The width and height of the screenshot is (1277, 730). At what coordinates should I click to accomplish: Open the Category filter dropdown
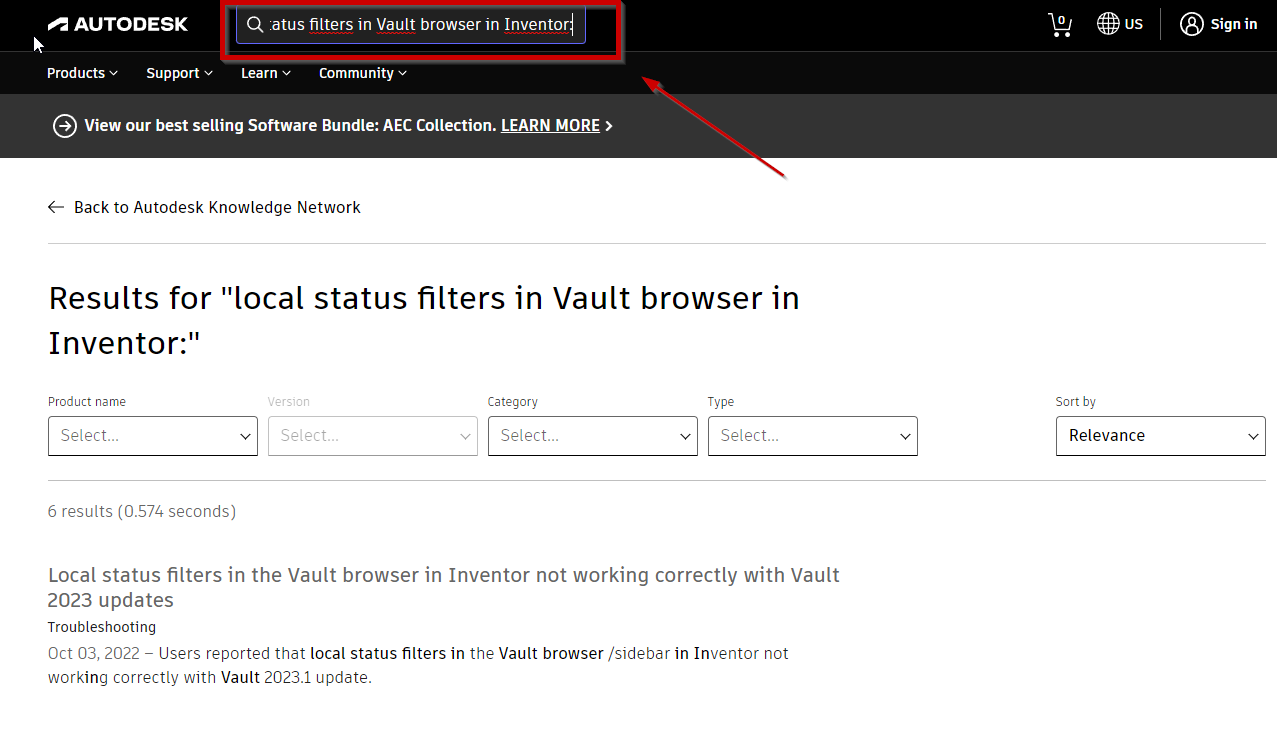592,436
